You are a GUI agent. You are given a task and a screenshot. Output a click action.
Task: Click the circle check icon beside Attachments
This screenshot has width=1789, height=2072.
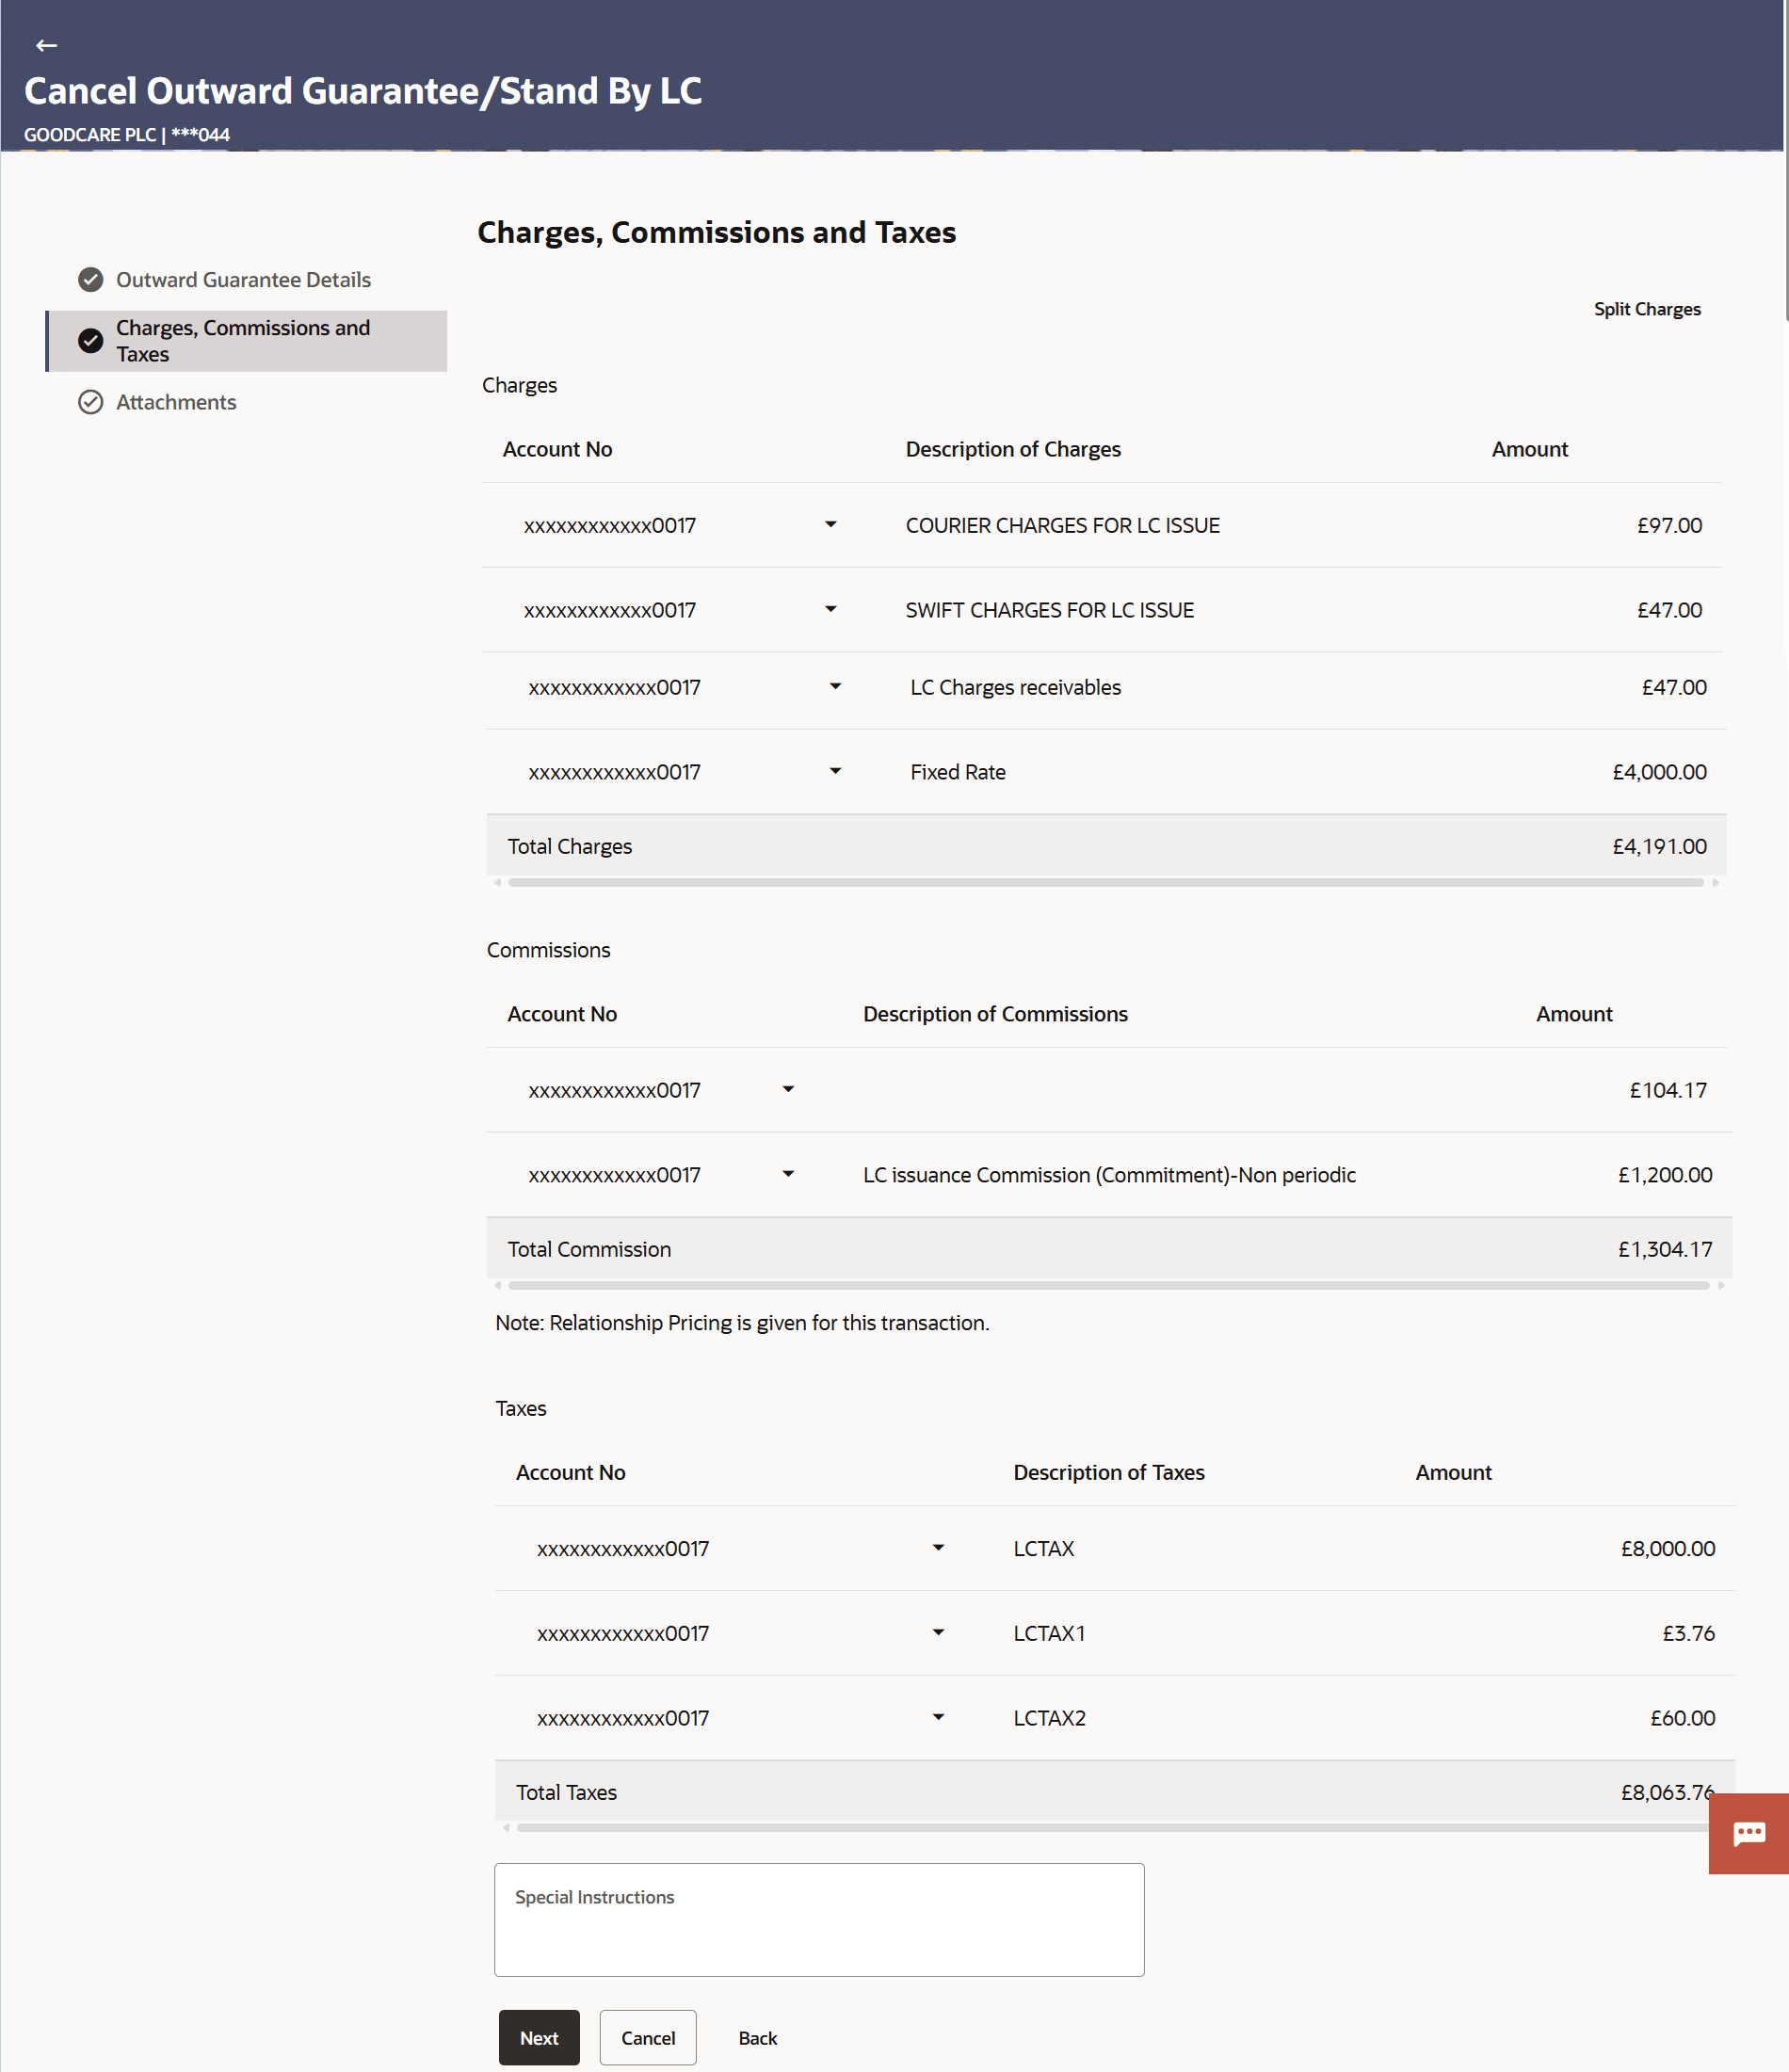click(90, 402)
